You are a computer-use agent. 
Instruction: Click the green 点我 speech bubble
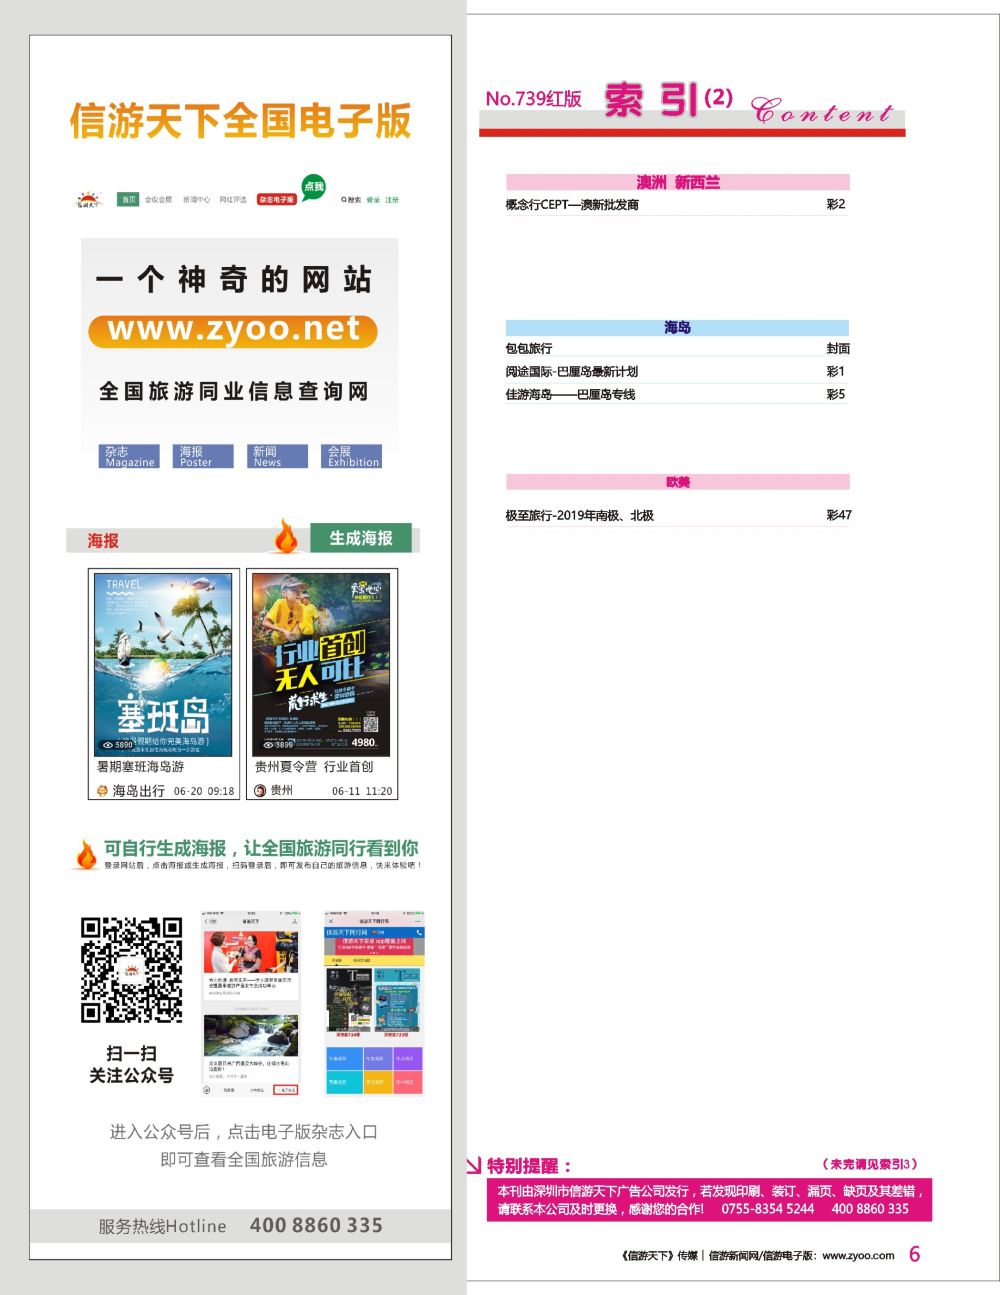pyautogui.click(x=314, y=187)
